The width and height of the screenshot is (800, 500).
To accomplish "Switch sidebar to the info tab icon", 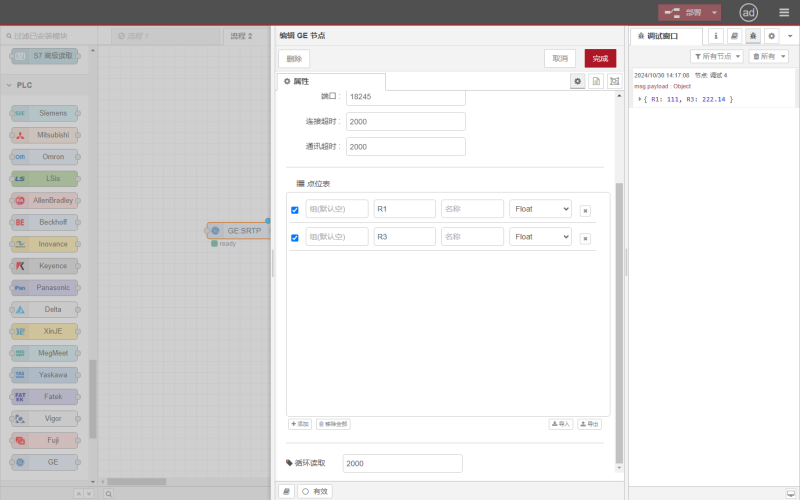I will coord(716,36).
